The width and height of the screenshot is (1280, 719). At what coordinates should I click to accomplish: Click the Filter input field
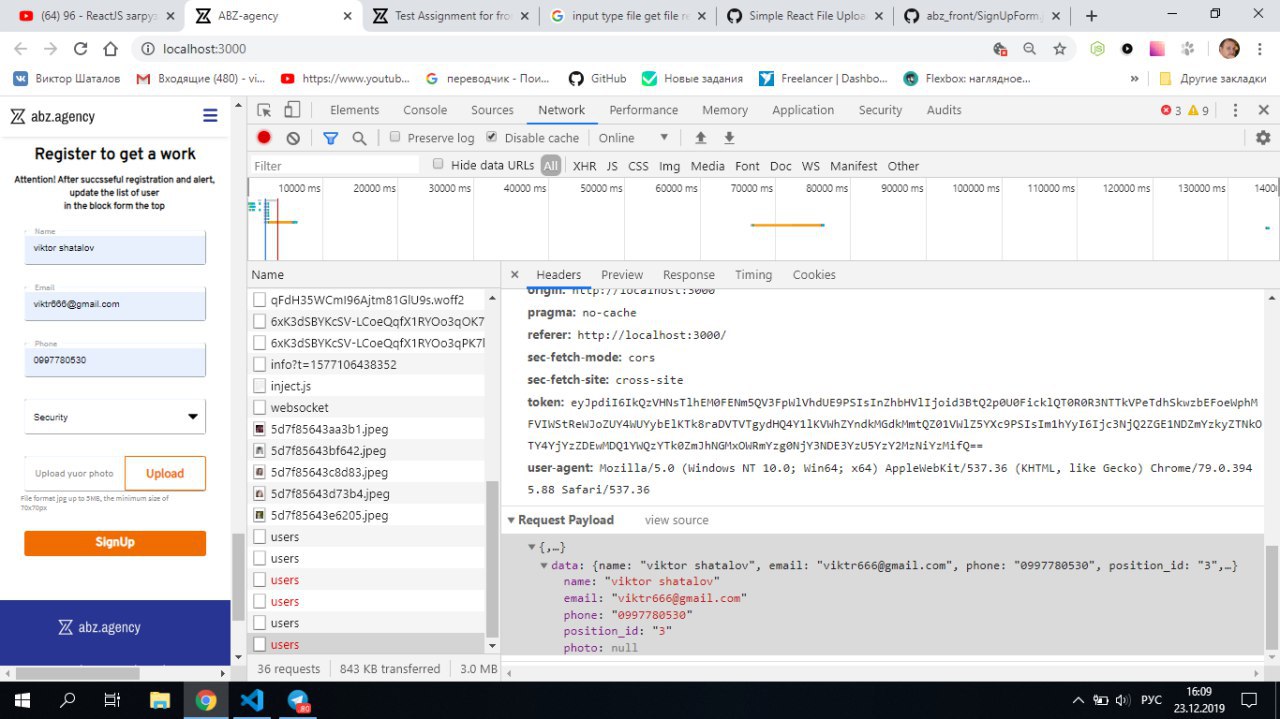coord(335,166)
